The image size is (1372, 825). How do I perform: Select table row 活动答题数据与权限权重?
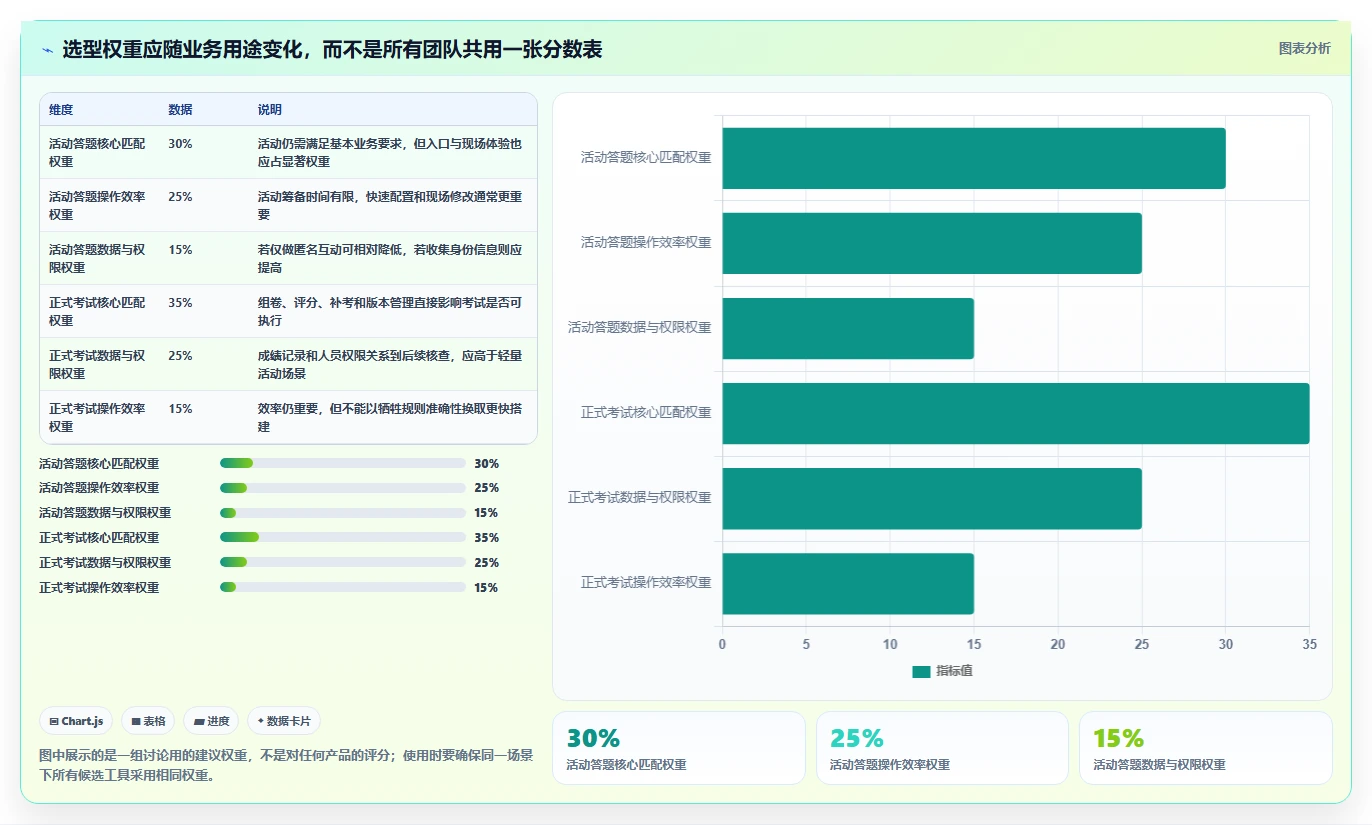[288, 258]
